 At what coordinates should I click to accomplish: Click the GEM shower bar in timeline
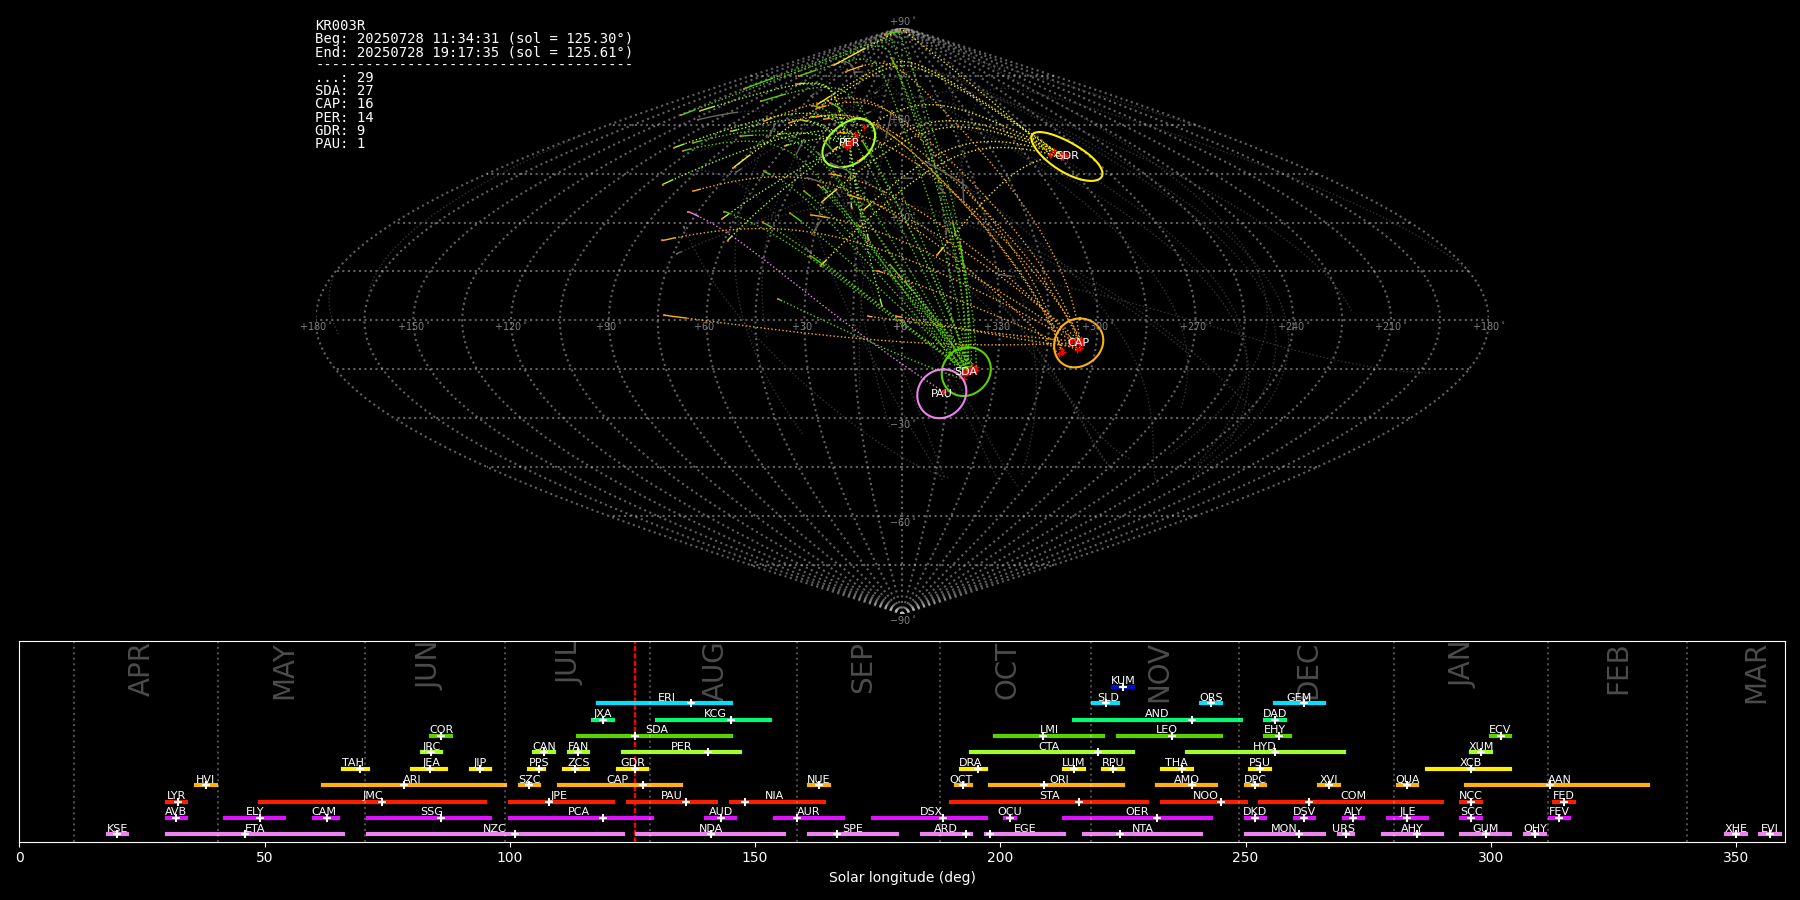[1299, 703]
